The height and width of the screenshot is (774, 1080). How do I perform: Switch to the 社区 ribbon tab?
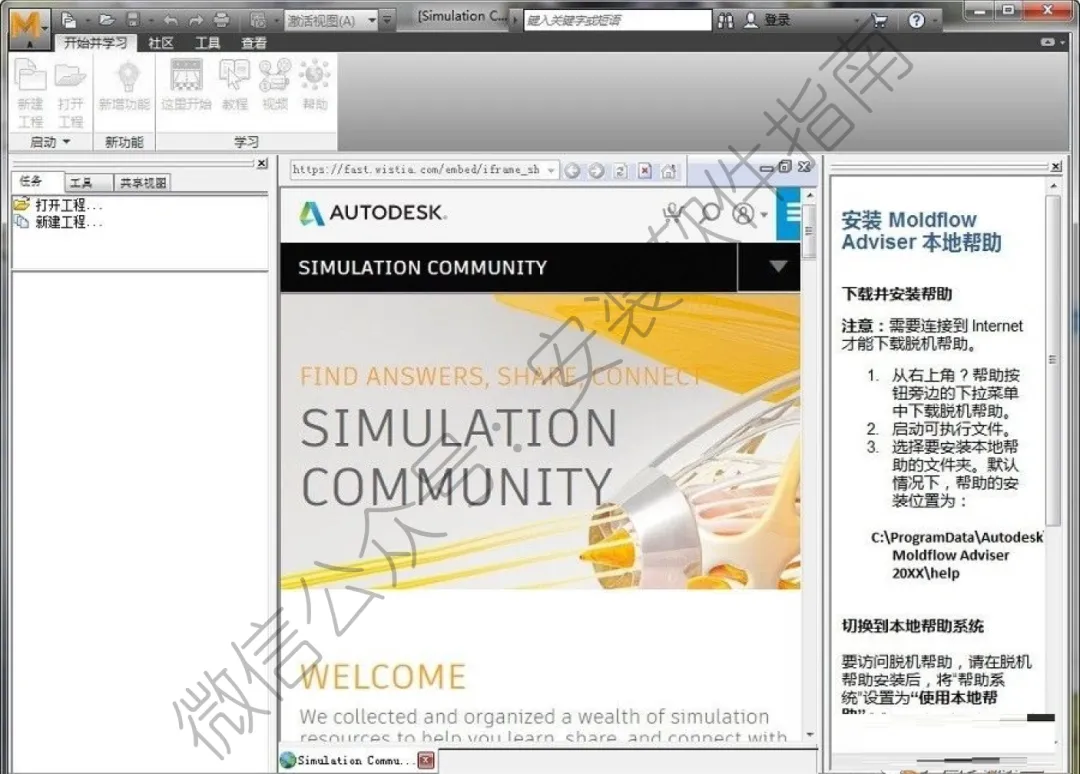coord(160,43)
